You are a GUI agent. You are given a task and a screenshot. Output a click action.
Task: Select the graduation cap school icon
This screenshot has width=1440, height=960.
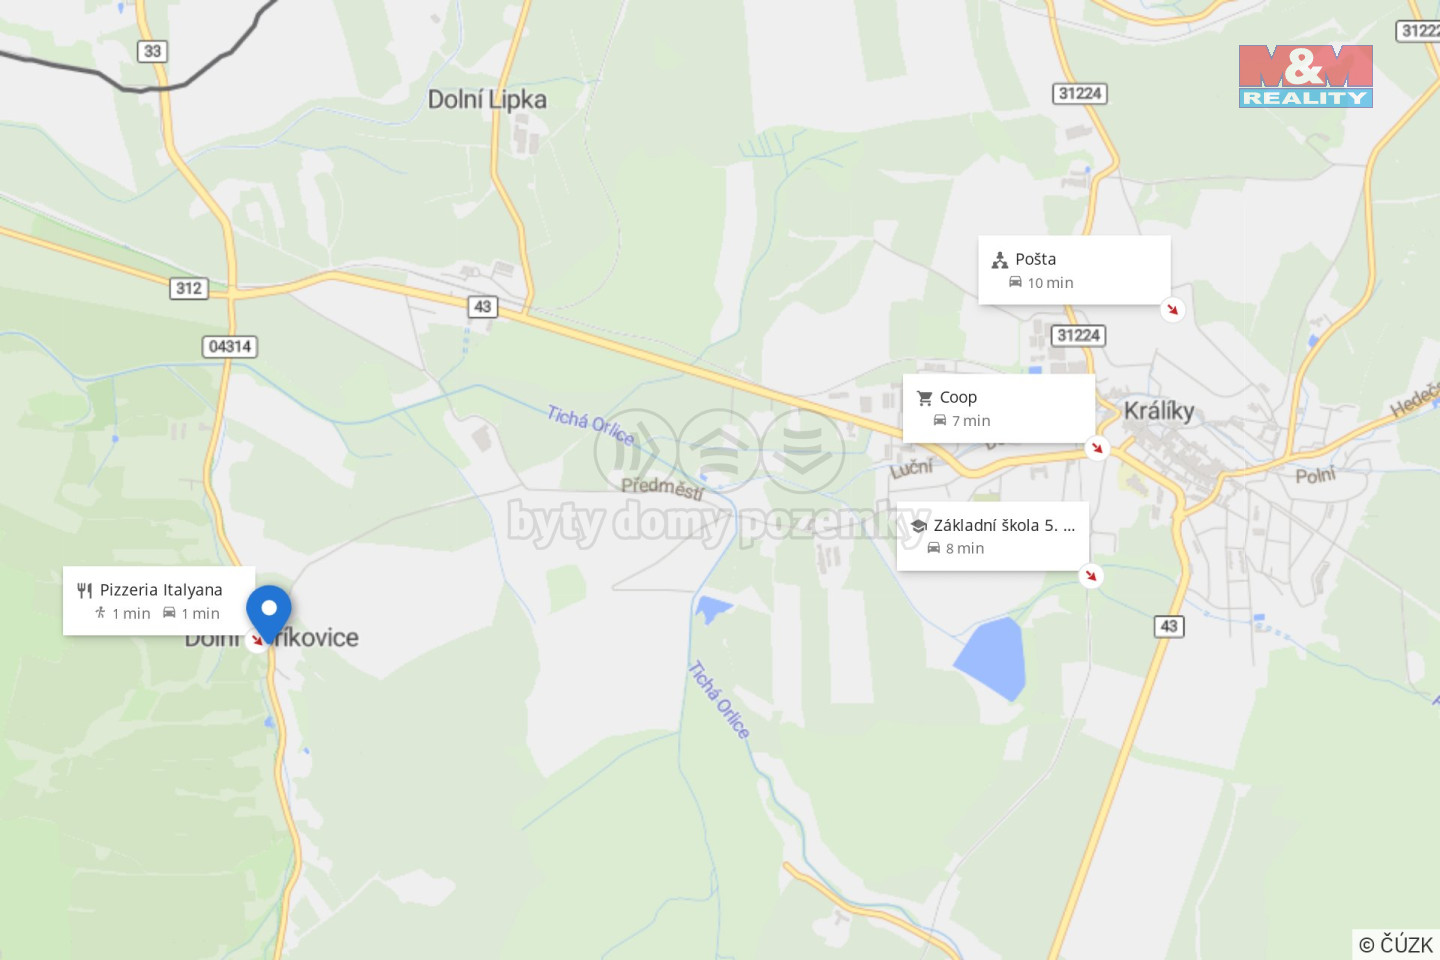click(x=918, y=525)
